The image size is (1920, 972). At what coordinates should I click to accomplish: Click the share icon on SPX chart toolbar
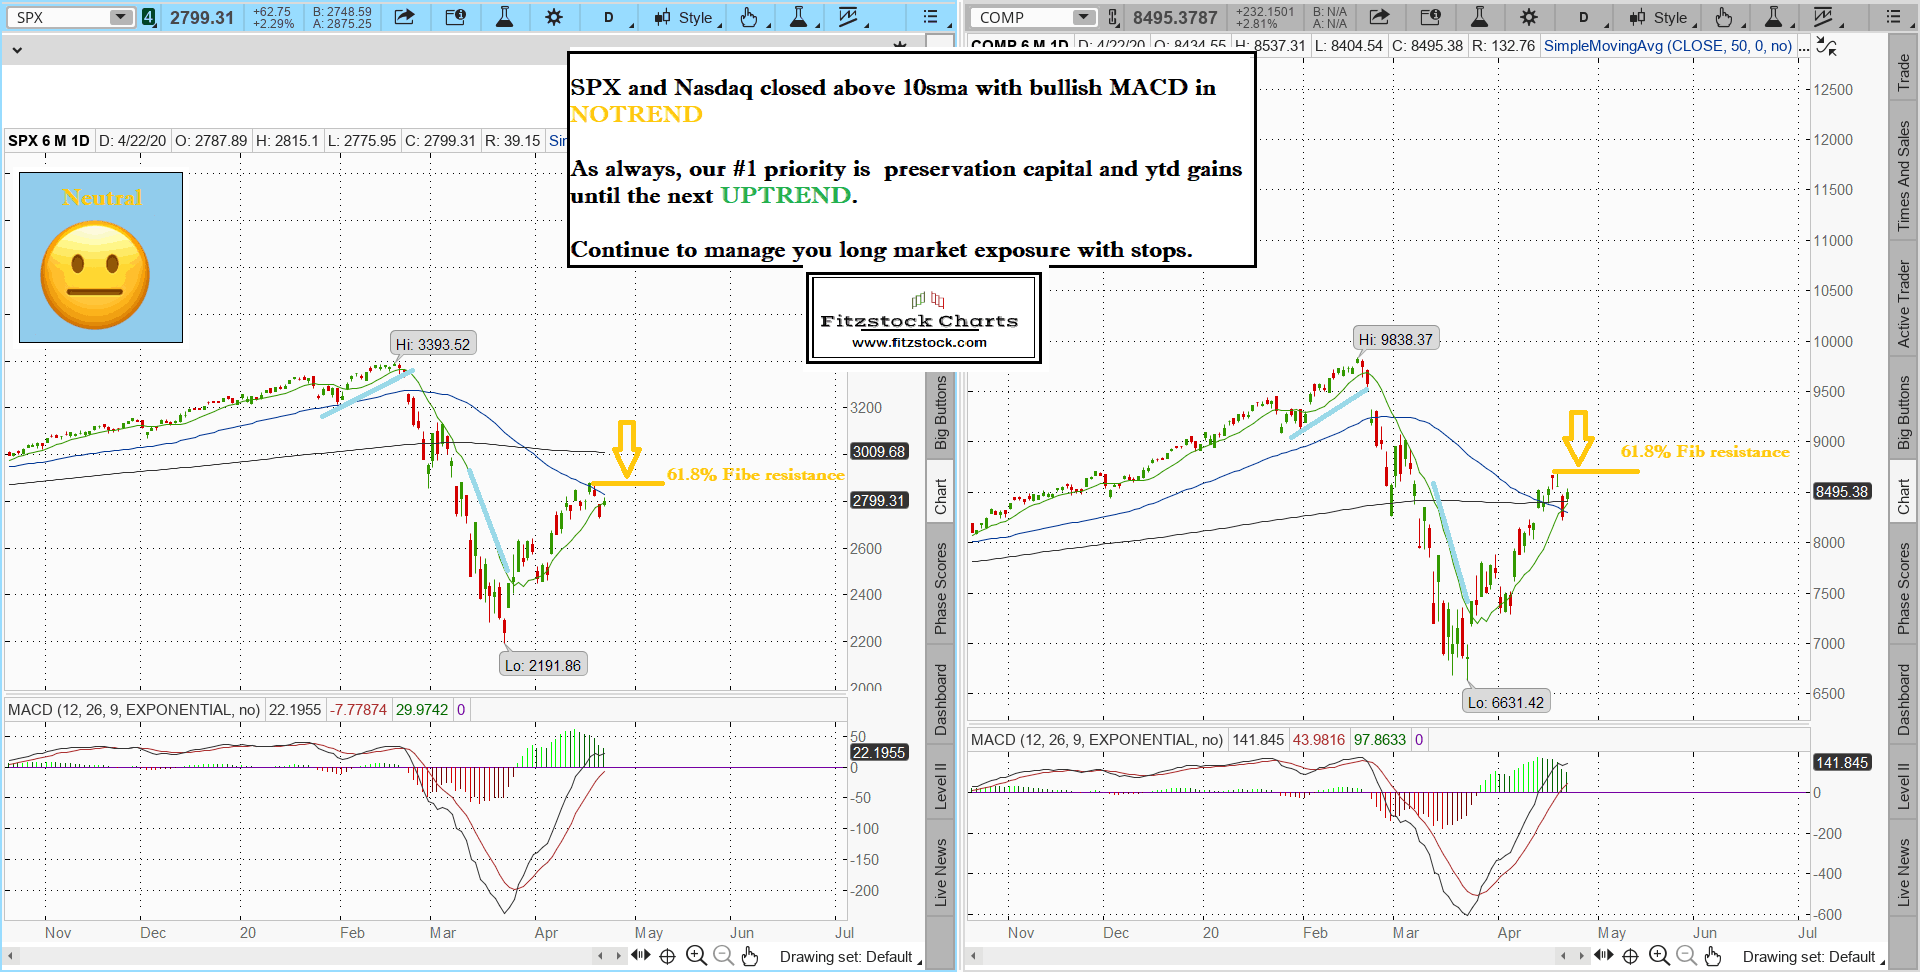pyautogui.click(x=404, y=17)
